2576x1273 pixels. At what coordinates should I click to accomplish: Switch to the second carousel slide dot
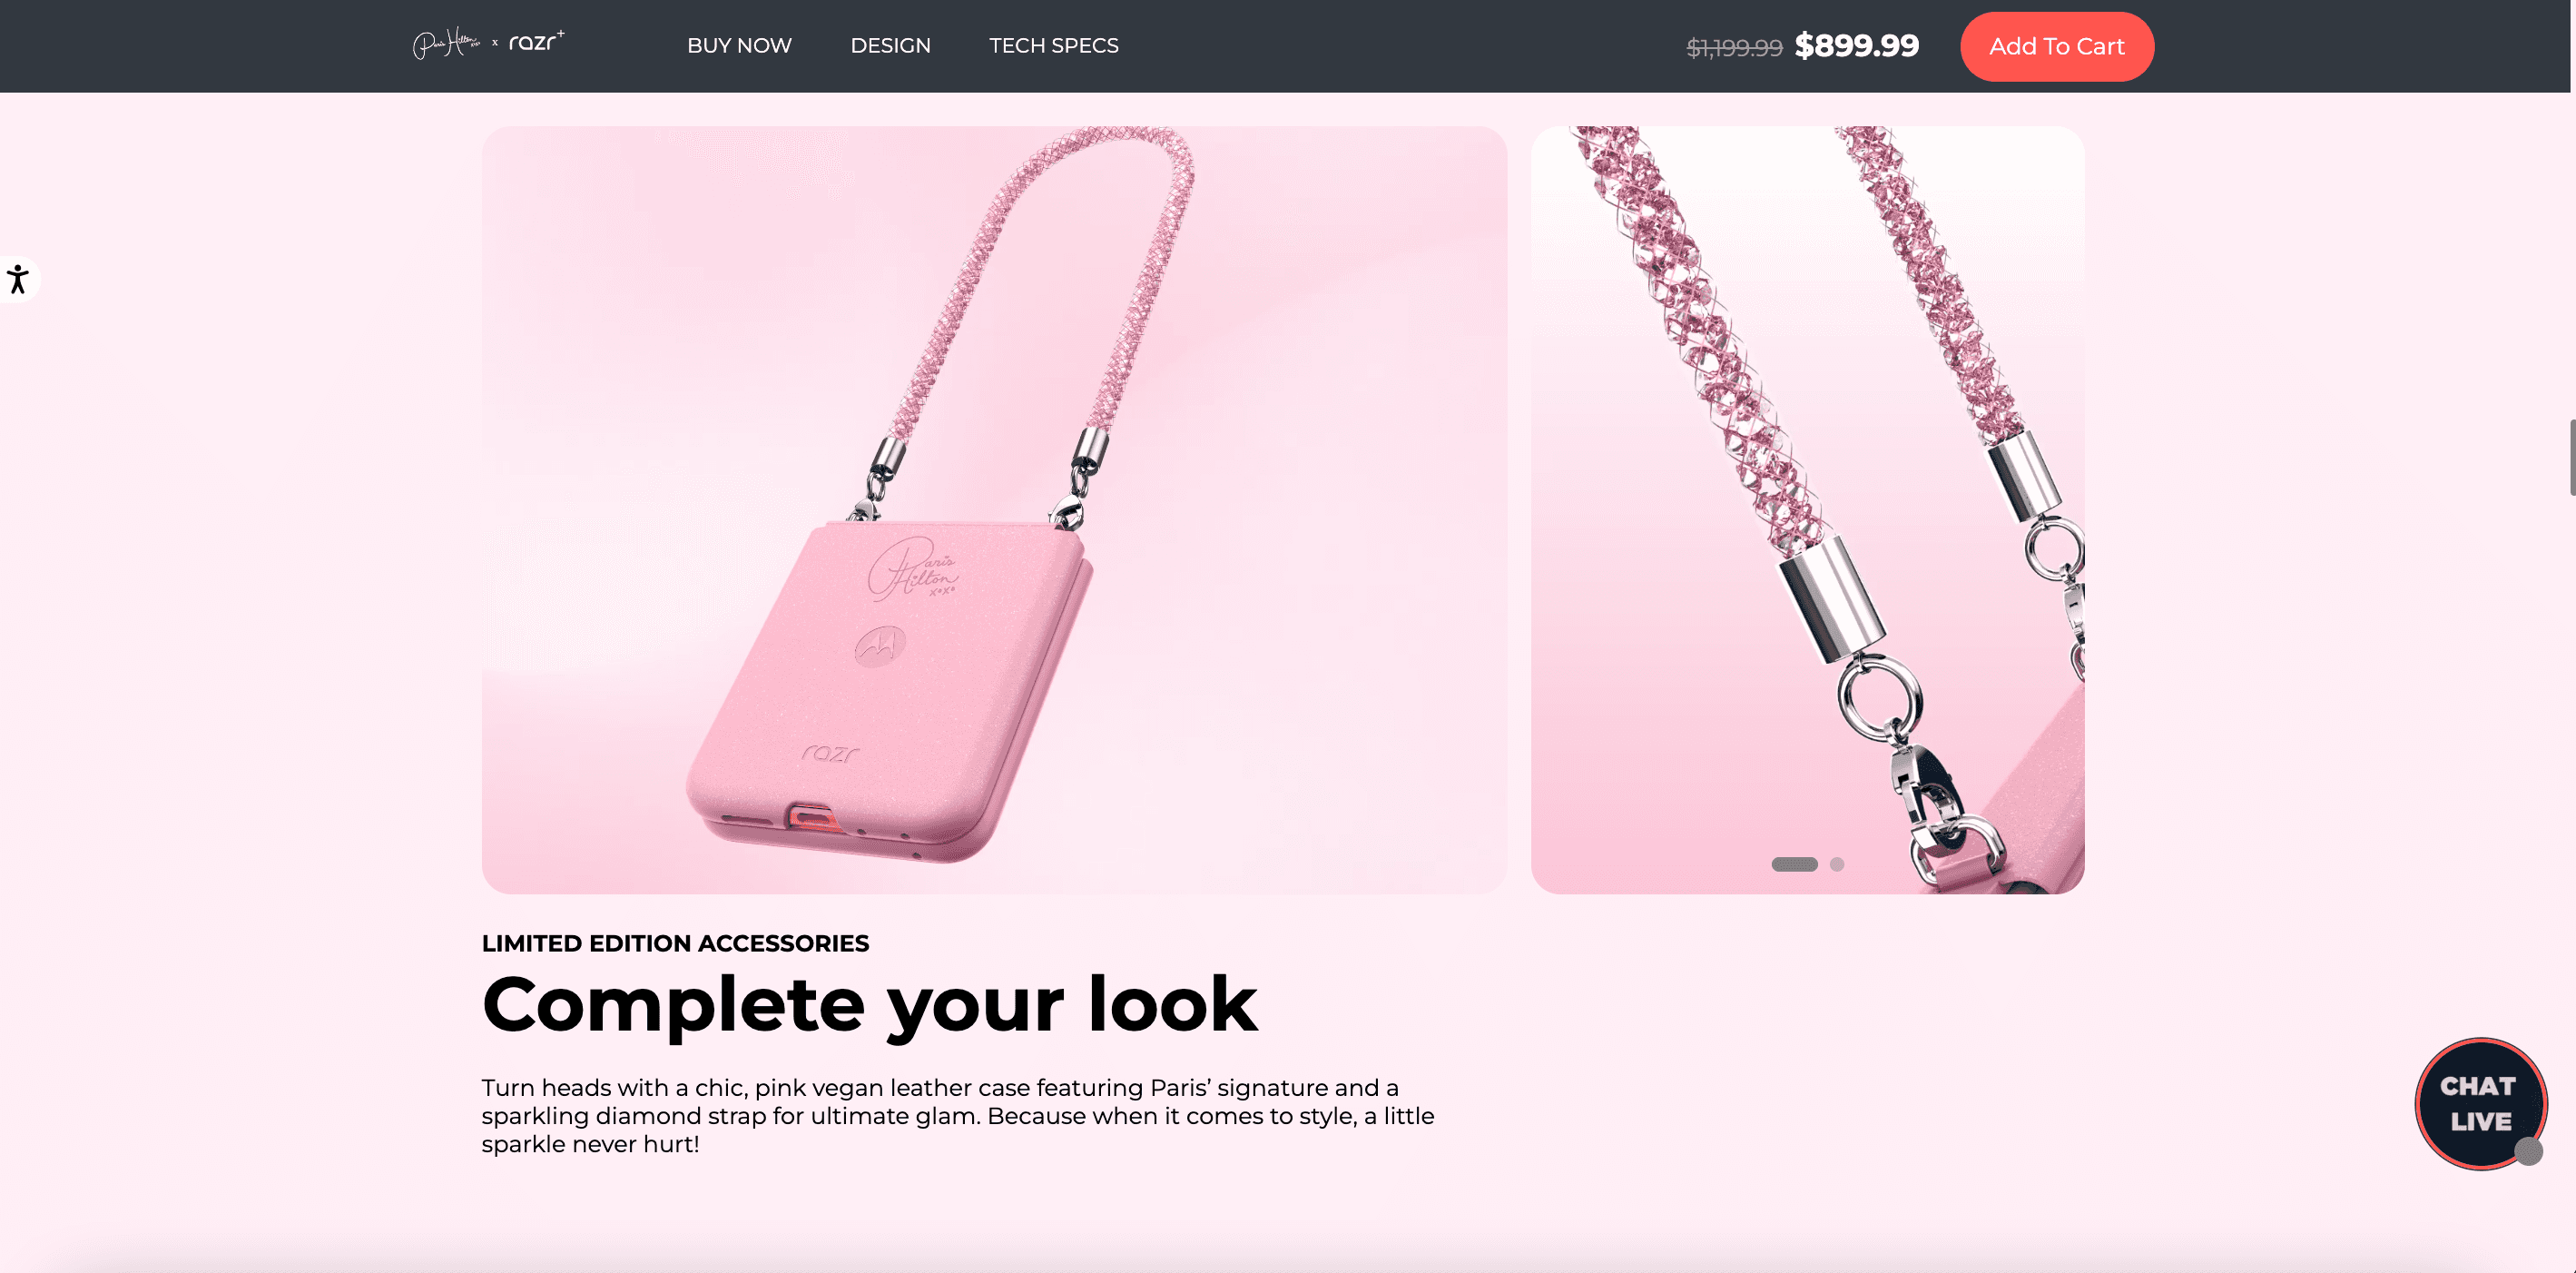coord(1837,864)
